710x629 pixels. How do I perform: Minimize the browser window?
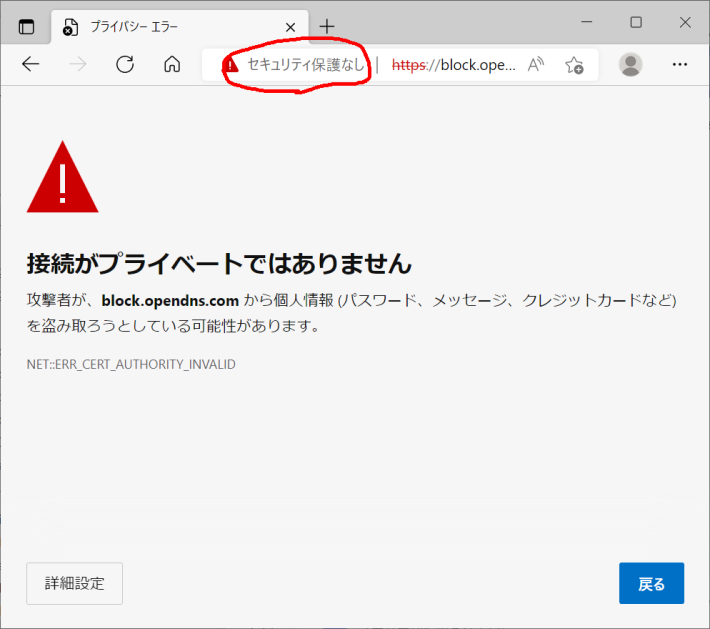[x=588, y=23]
